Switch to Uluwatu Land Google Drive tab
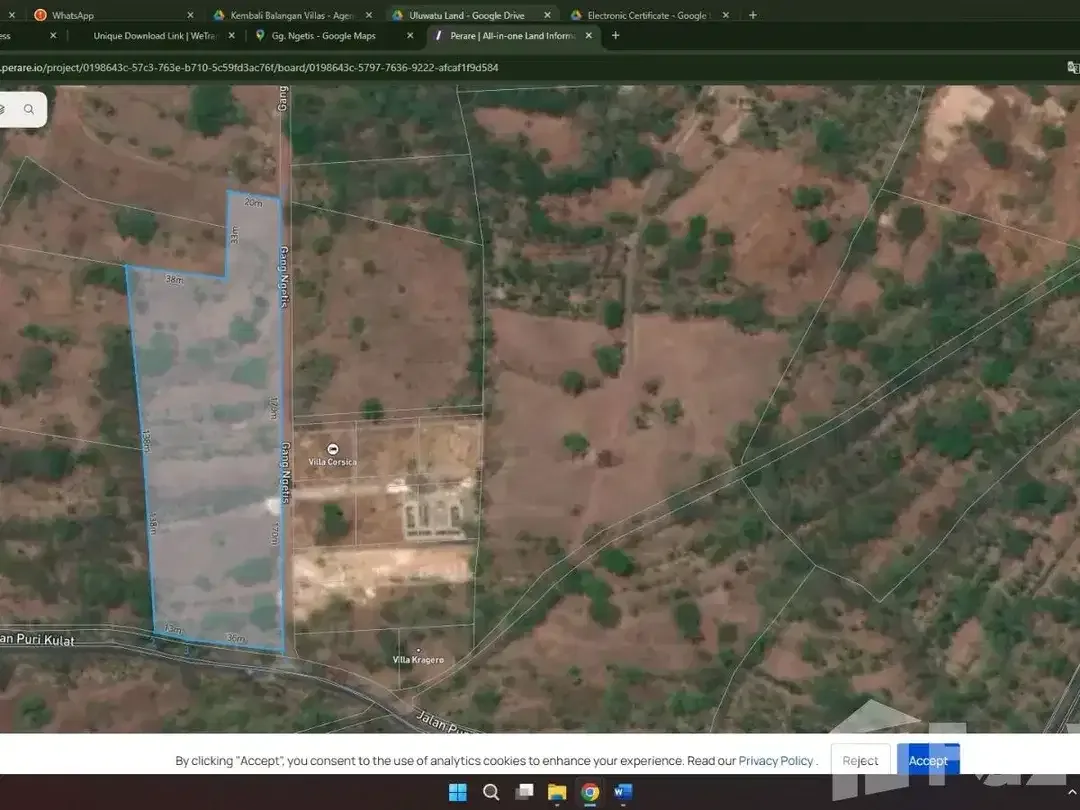The image size is (1080, 810). tap(466, 15)
